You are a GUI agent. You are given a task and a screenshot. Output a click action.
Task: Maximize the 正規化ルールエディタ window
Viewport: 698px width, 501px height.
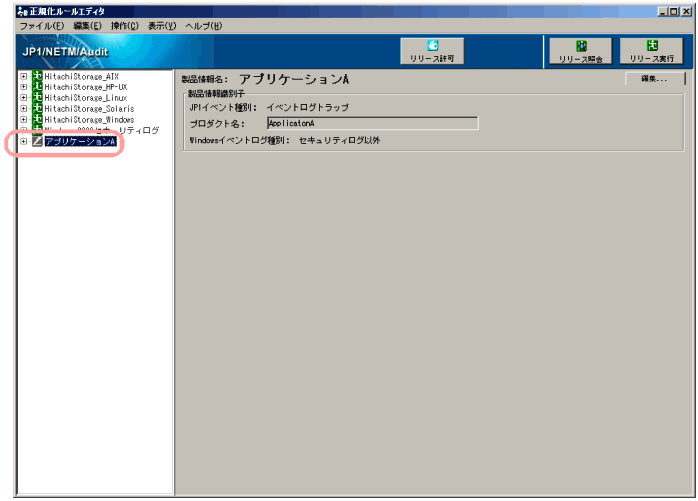[x=674, y=12]
